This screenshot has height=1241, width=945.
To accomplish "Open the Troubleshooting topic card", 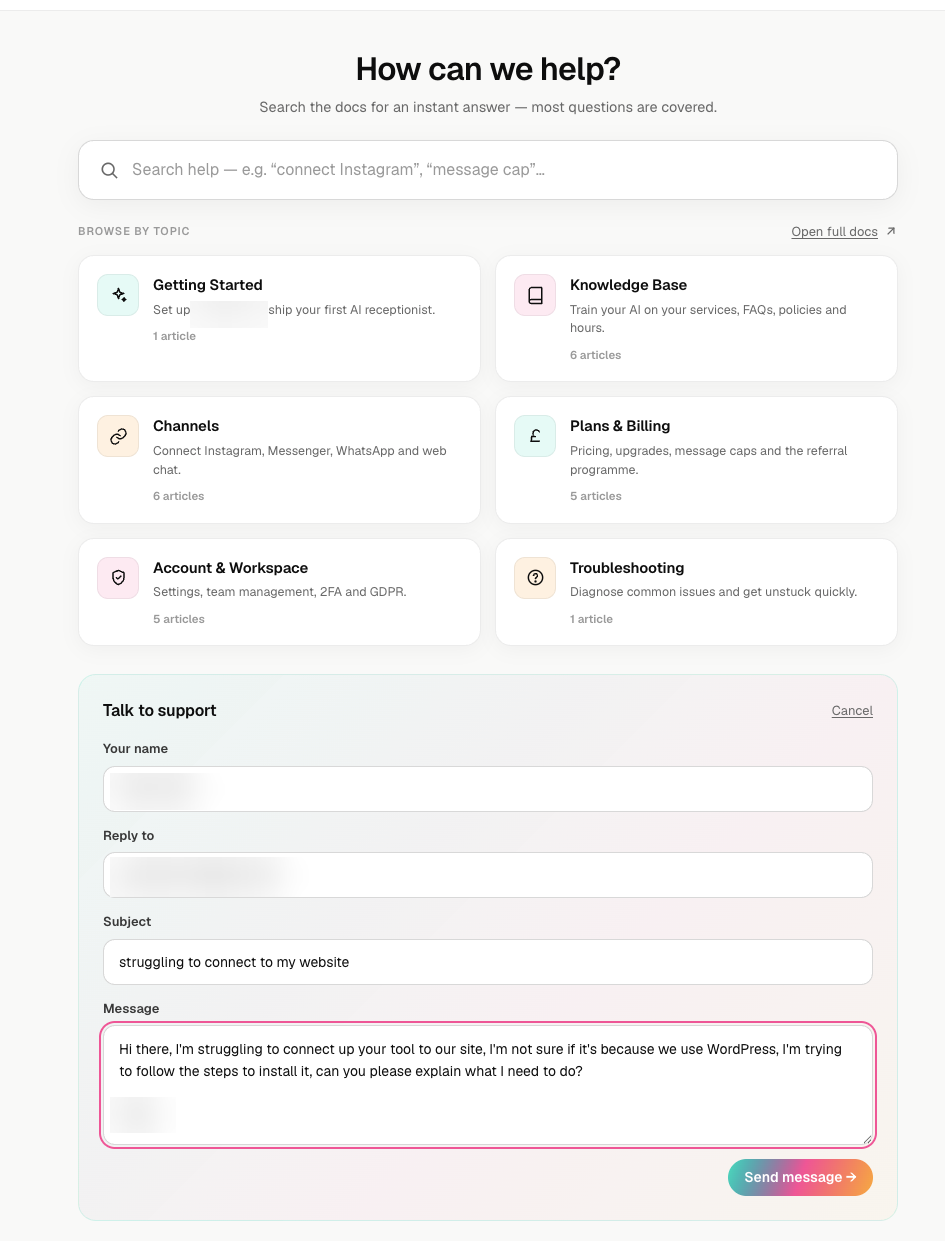I will [696, 592].
